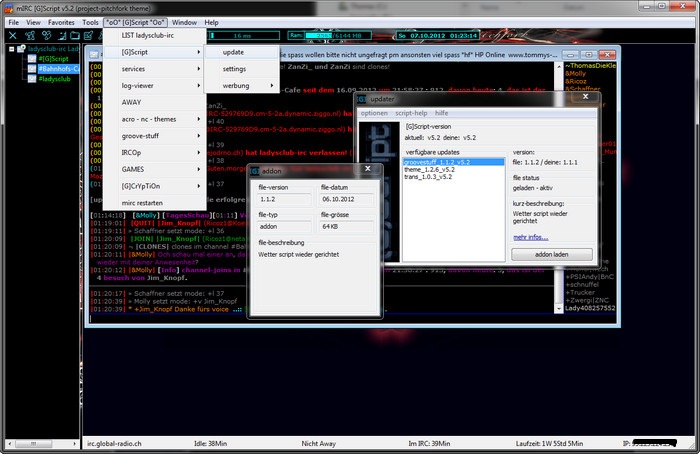Open the Favorites menu

coord(61,22)
